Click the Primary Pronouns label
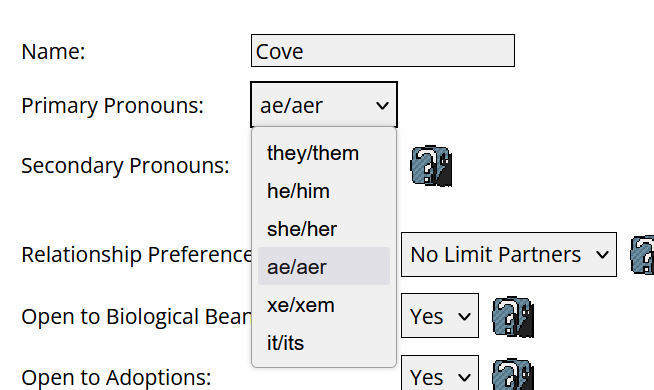Screen dimensions: 654x390 (x=113, y=106)
